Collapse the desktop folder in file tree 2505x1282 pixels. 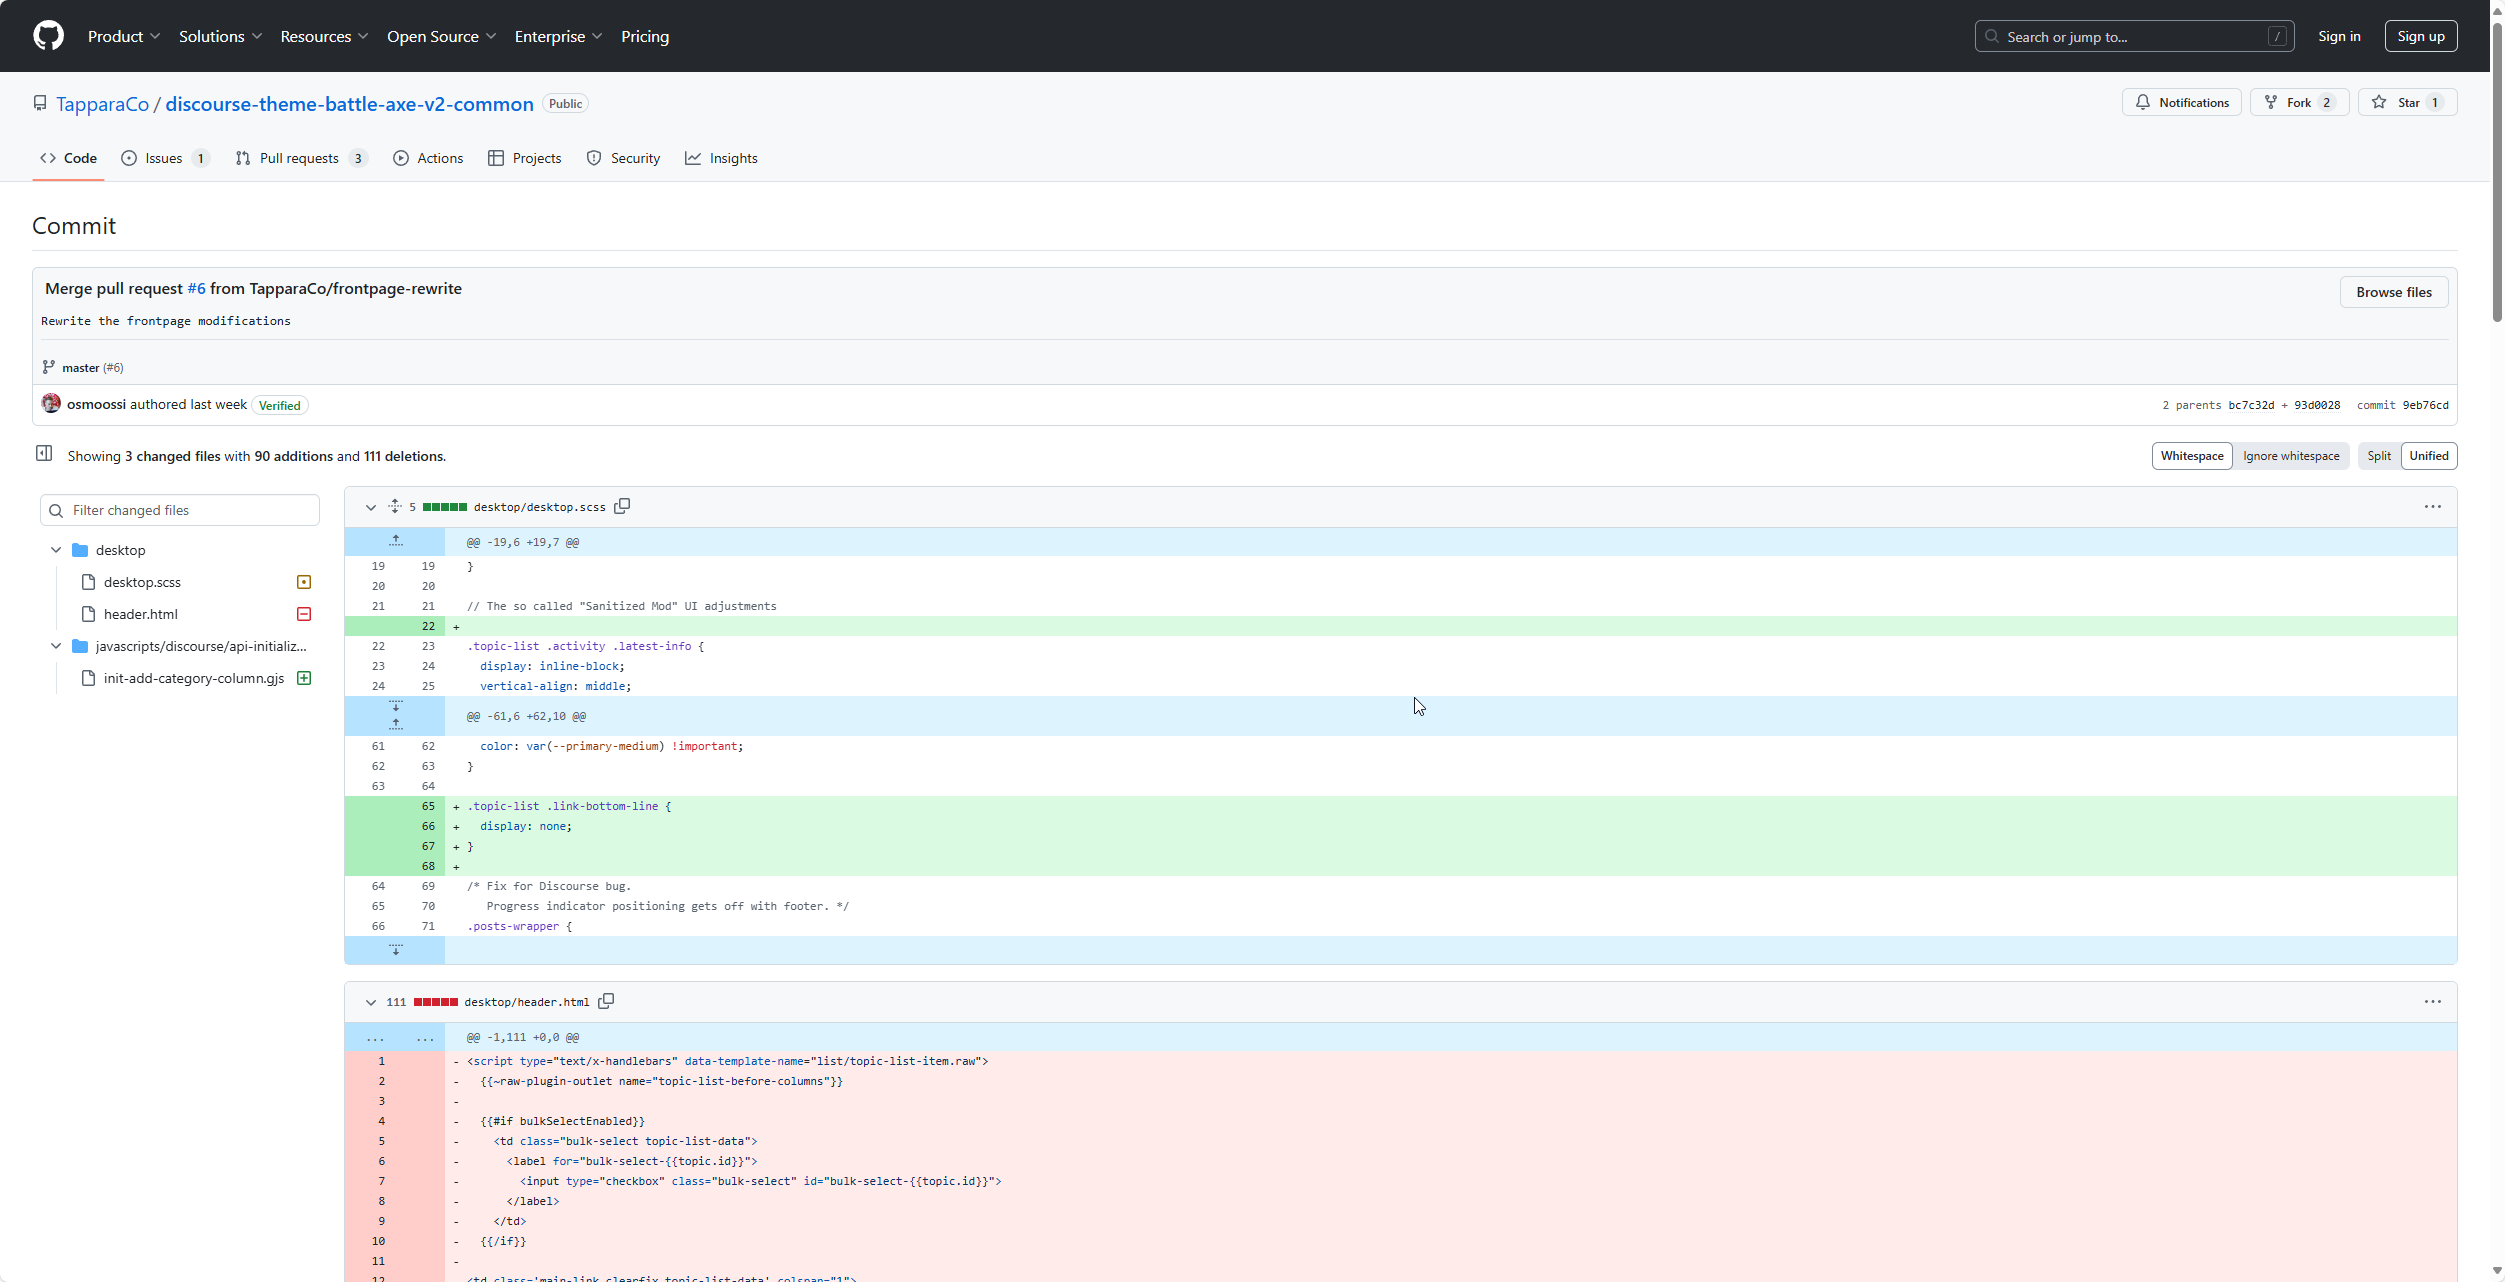click(56, 550)
